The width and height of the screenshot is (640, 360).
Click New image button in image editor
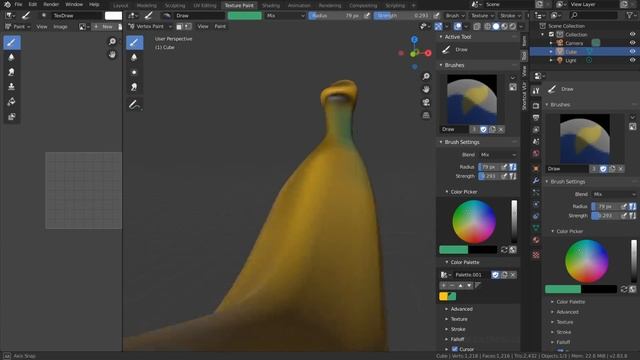click(103, 27)
